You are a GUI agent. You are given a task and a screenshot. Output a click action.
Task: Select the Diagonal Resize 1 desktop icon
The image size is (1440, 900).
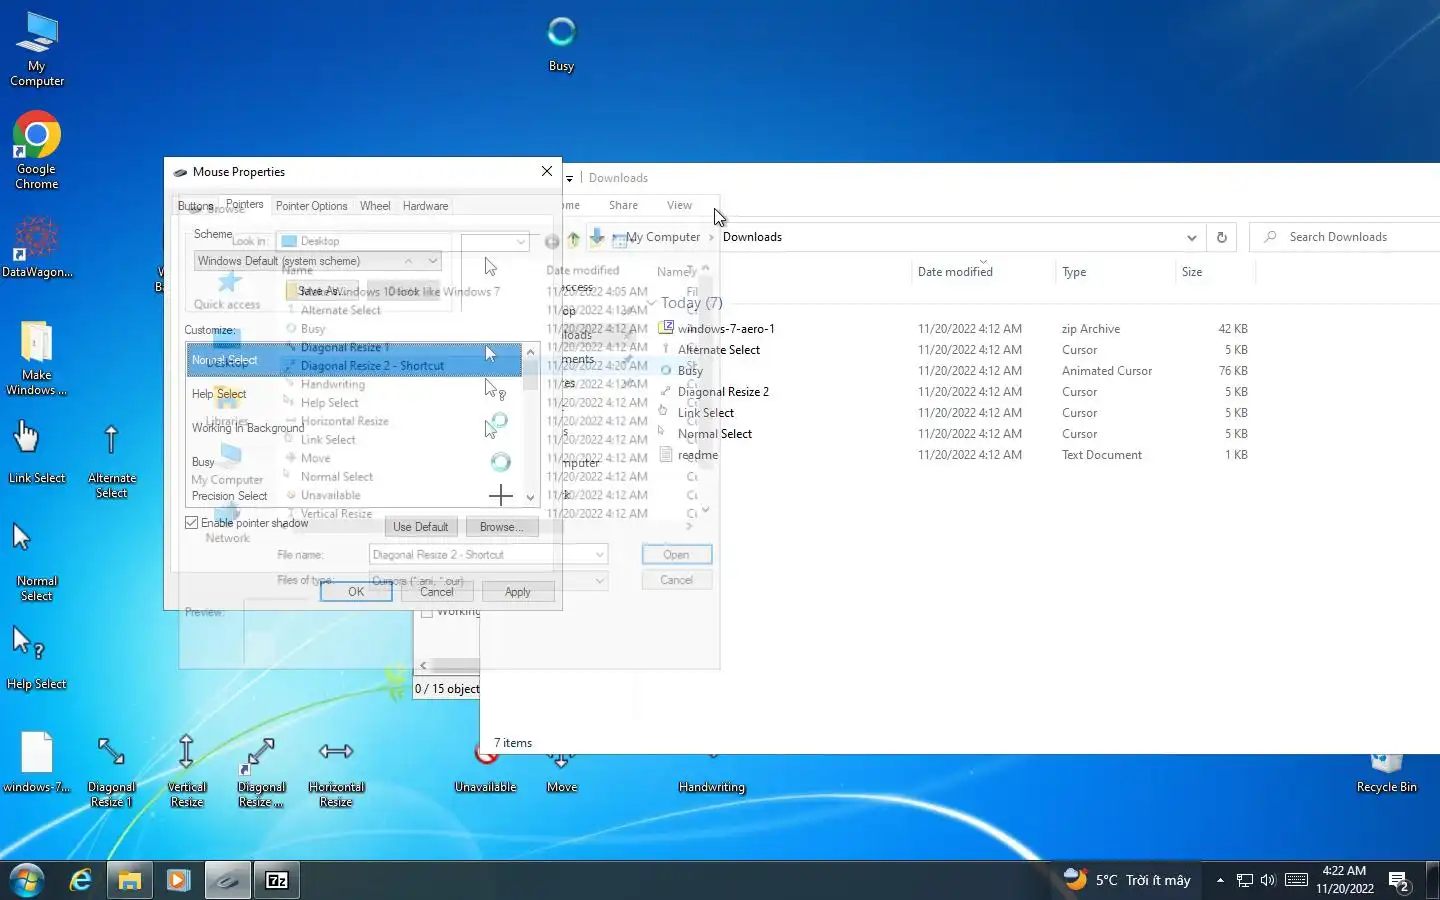[x=111, y=771]
